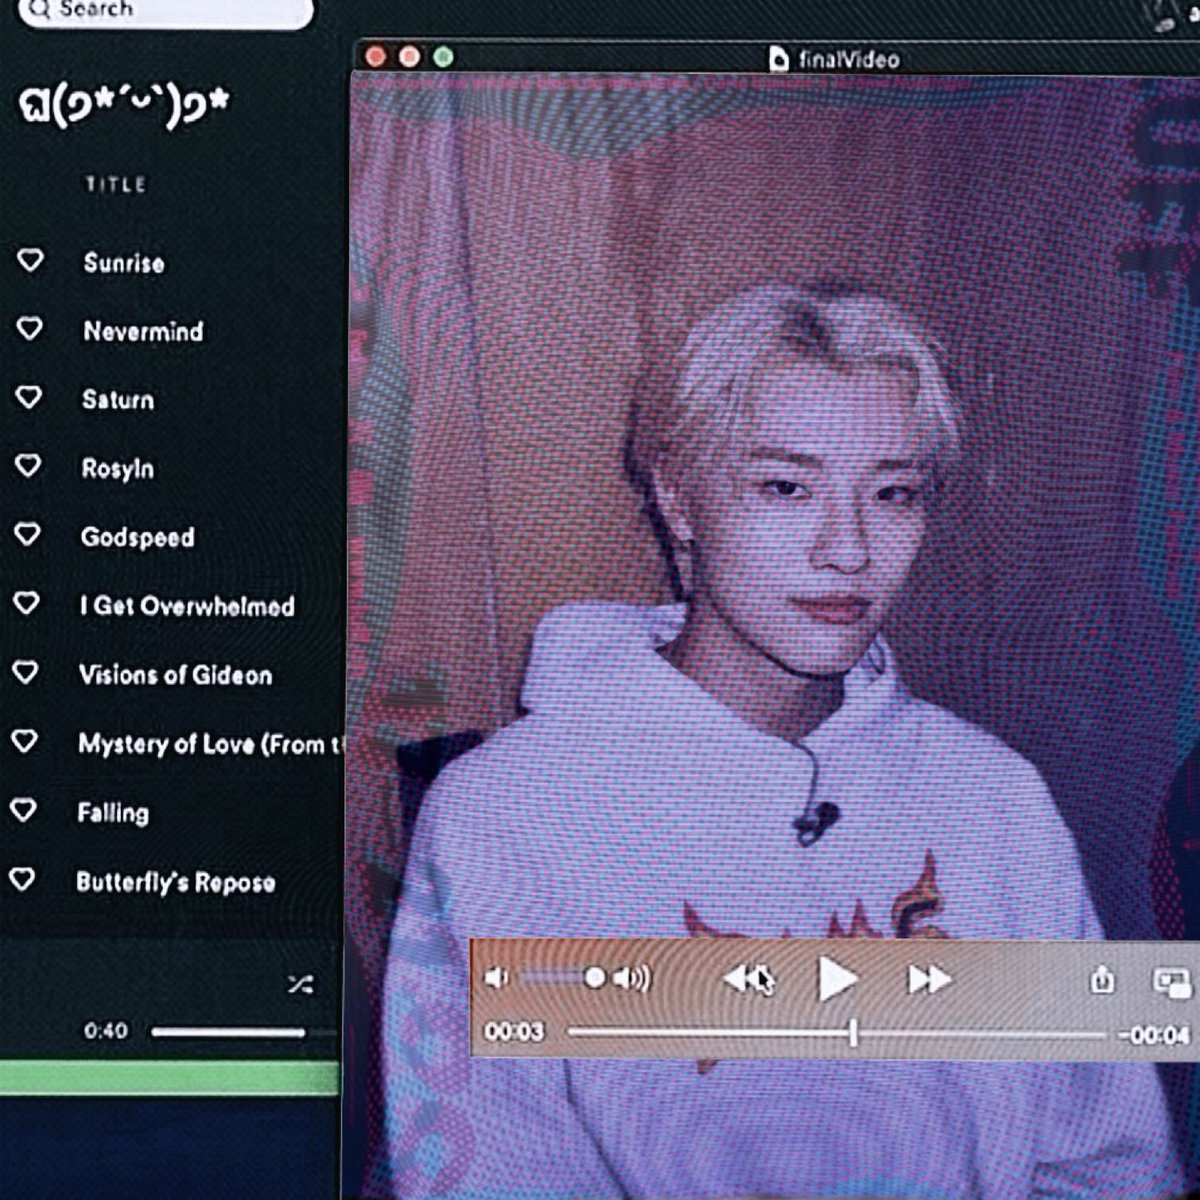Click the search magnifier icon
Screen dimensions: 1200x1200
click(x=39, y=9)
